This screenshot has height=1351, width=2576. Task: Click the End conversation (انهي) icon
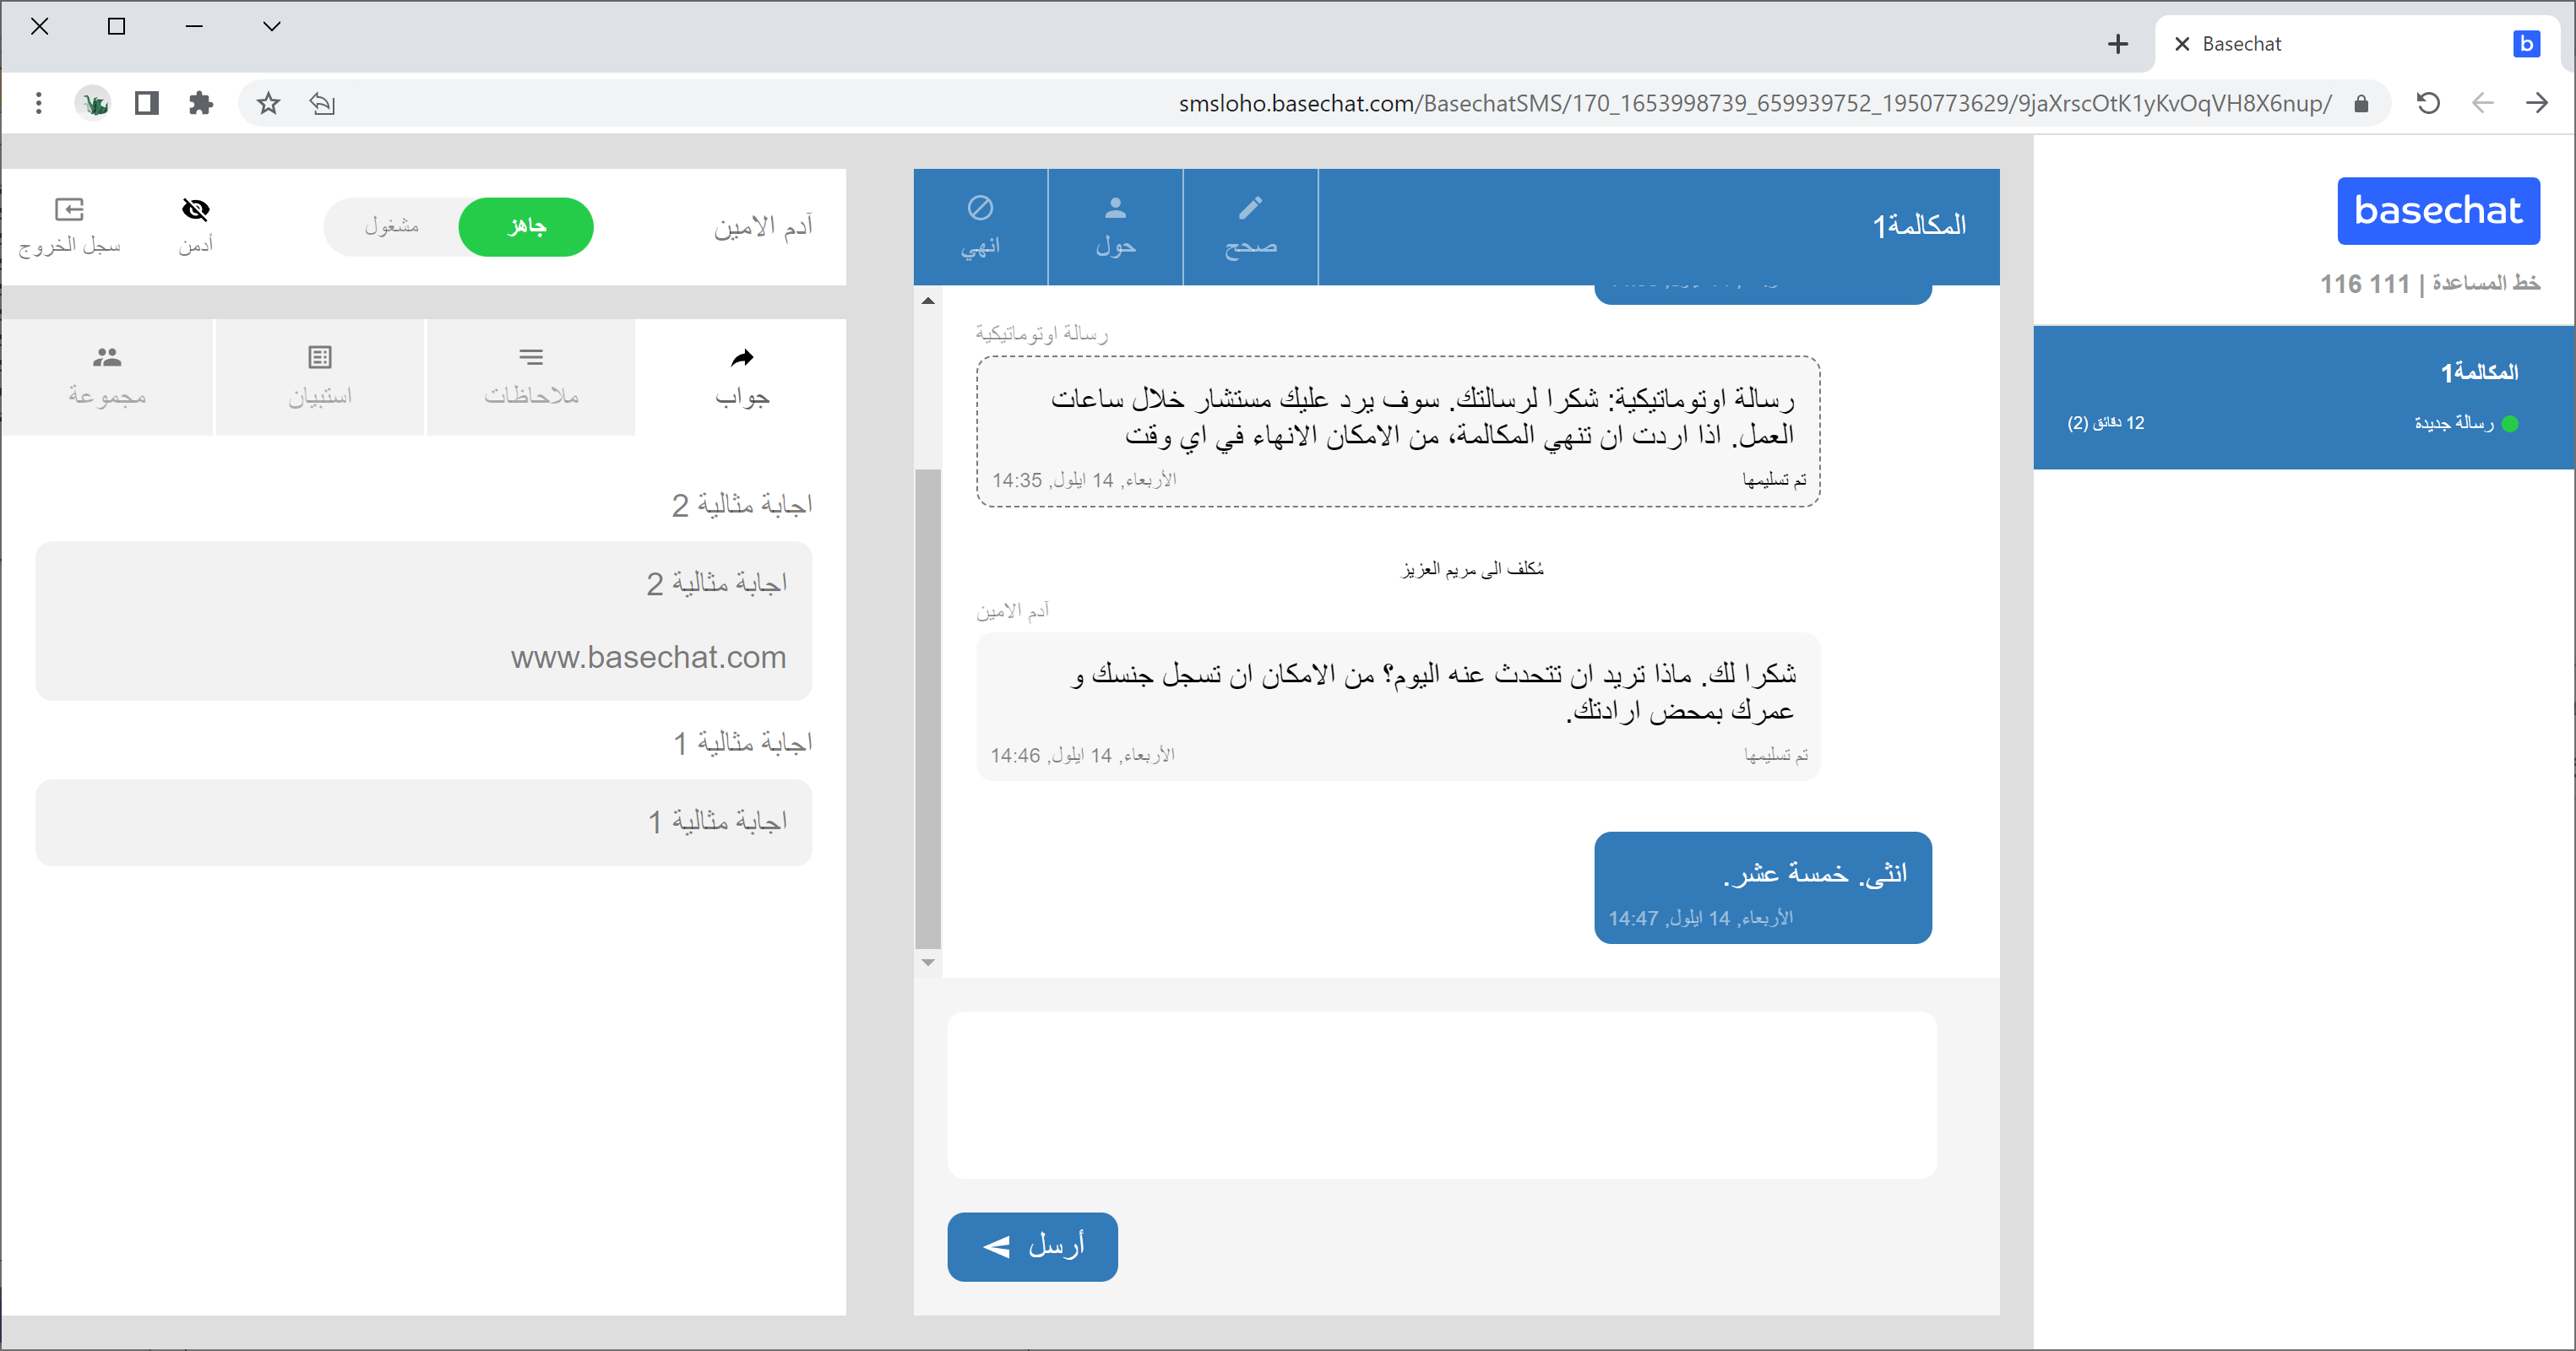979,208
